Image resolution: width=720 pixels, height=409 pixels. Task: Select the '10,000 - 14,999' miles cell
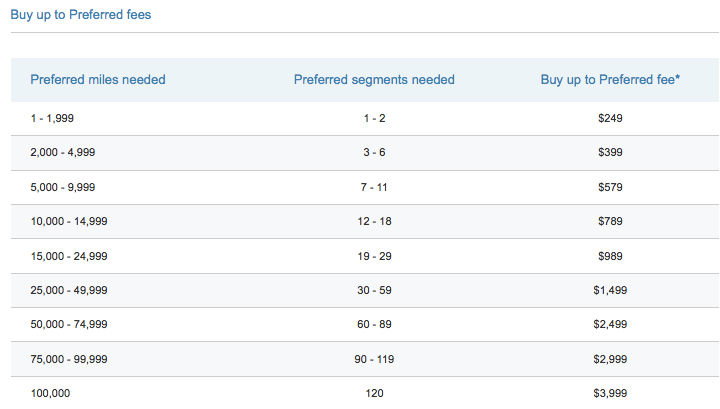69,221
